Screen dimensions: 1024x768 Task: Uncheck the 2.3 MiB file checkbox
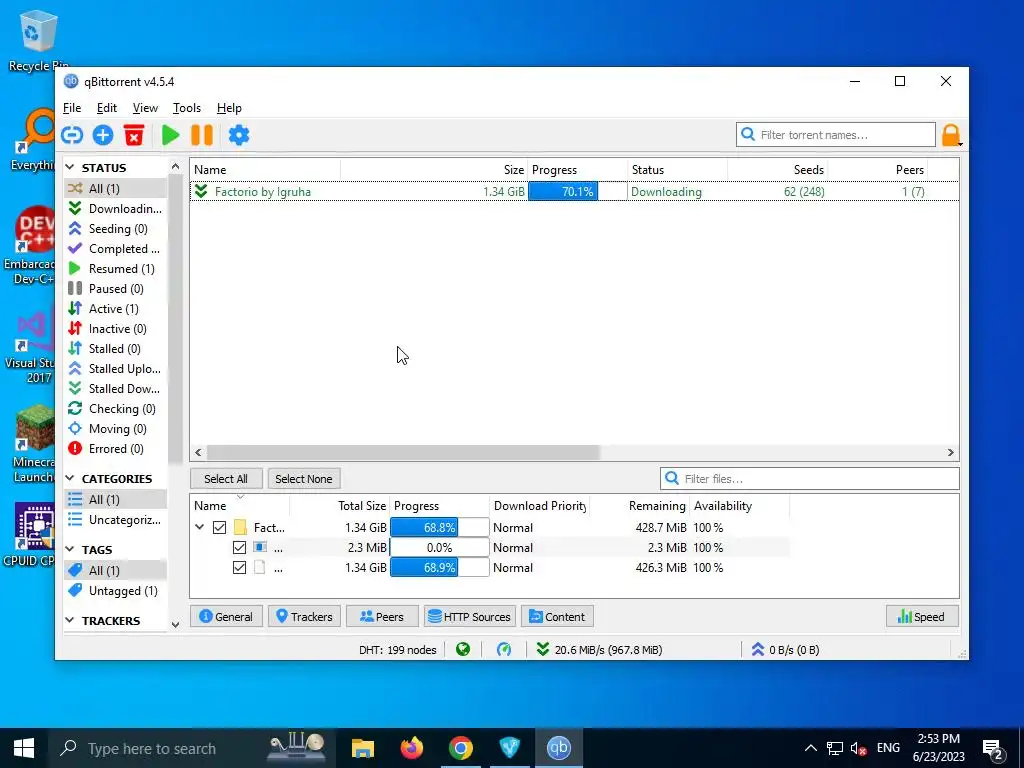tap(240, 548)
